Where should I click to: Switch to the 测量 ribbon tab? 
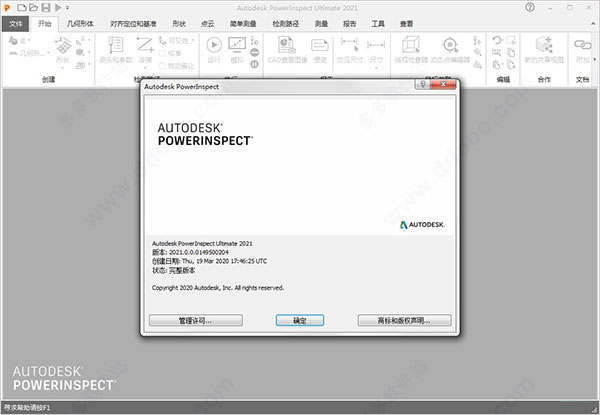click(x=321, y=24)
